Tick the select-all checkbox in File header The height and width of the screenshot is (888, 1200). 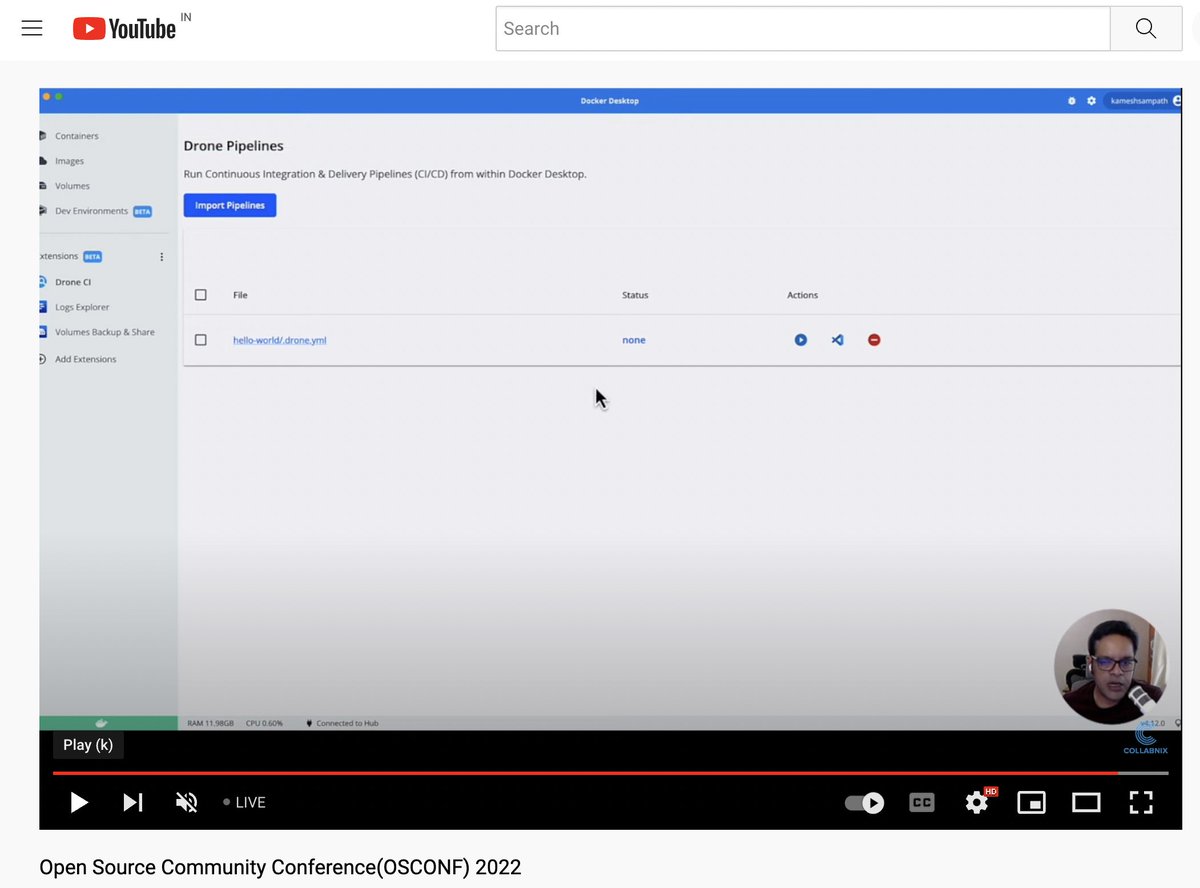(x=201, y=295)
